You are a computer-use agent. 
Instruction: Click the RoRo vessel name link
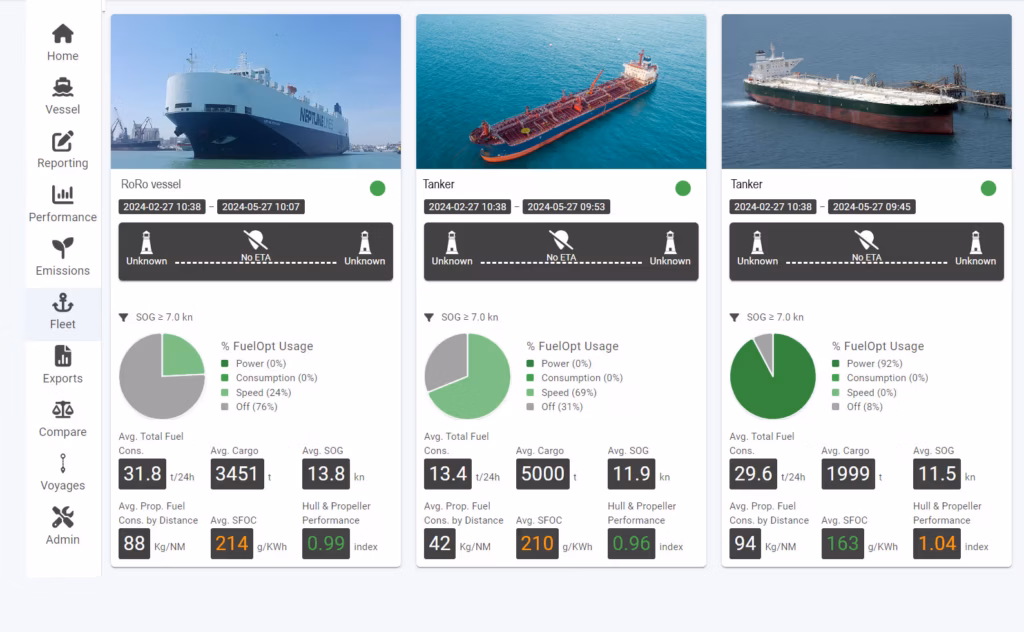[x=151, y=184]
